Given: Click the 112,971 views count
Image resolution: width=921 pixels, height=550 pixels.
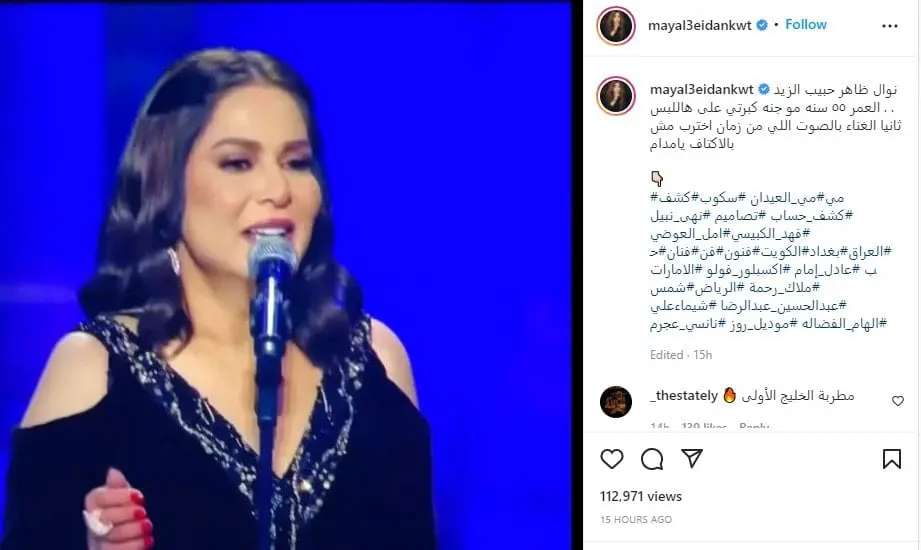Looking at the screenshot, I should click(x=641, y=497).
